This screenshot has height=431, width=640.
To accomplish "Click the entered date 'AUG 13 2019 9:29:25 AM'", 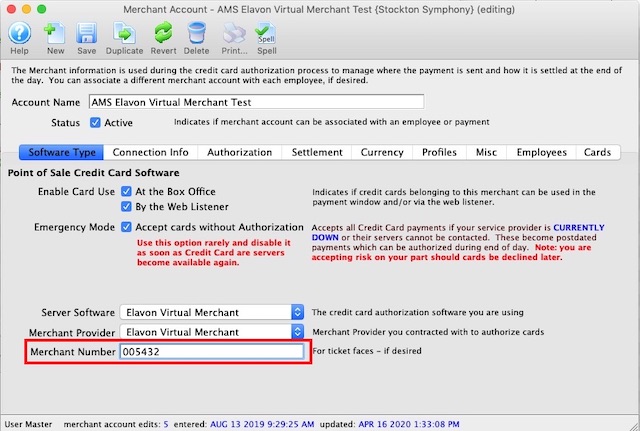I will click(262, 424).
